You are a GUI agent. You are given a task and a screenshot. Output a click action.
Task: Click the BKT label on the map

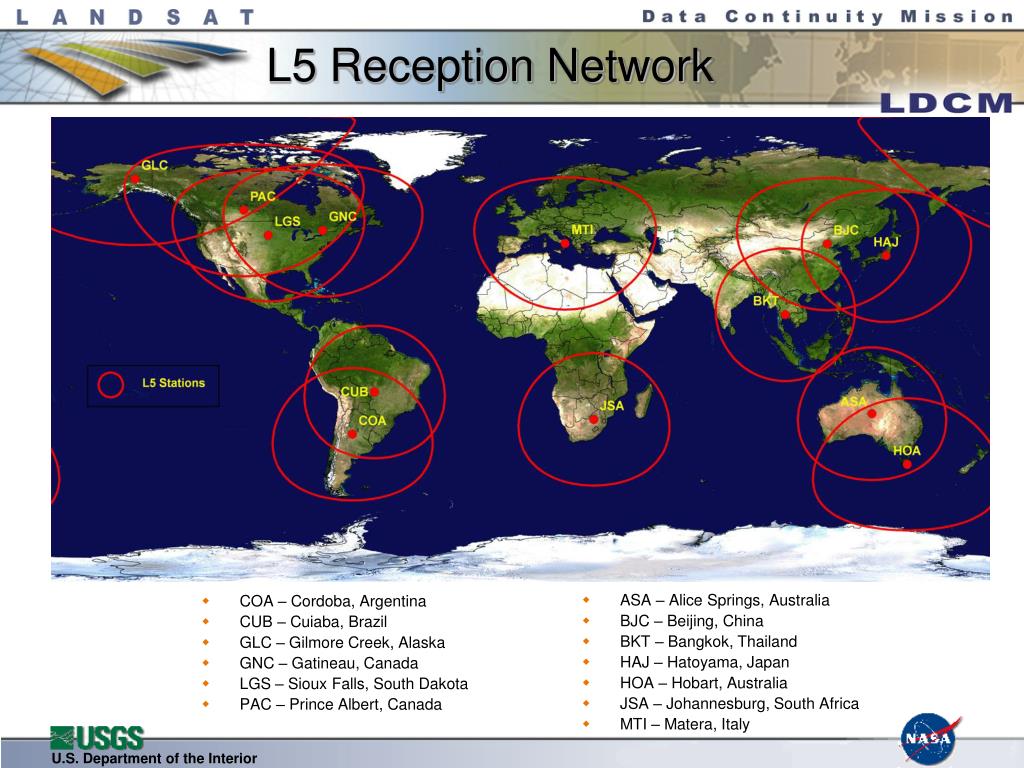coord(765,301)
